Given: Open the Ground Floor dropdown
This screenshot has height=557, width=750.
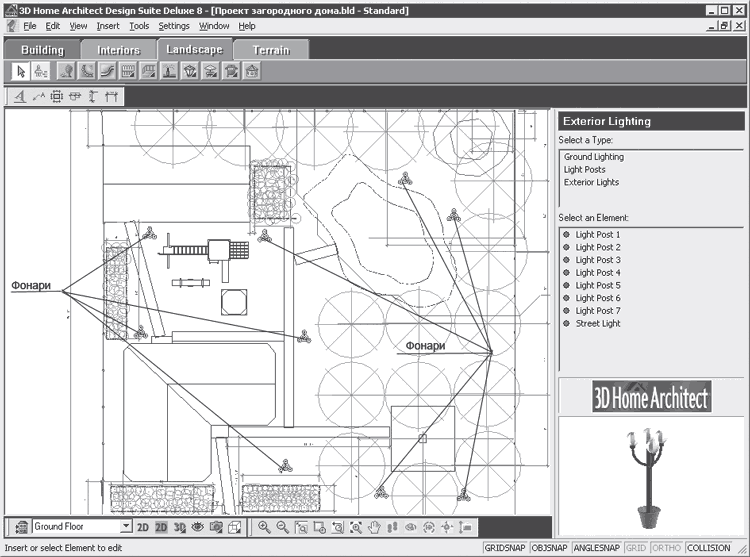Looking at the screenshot, I should point(125,527).
